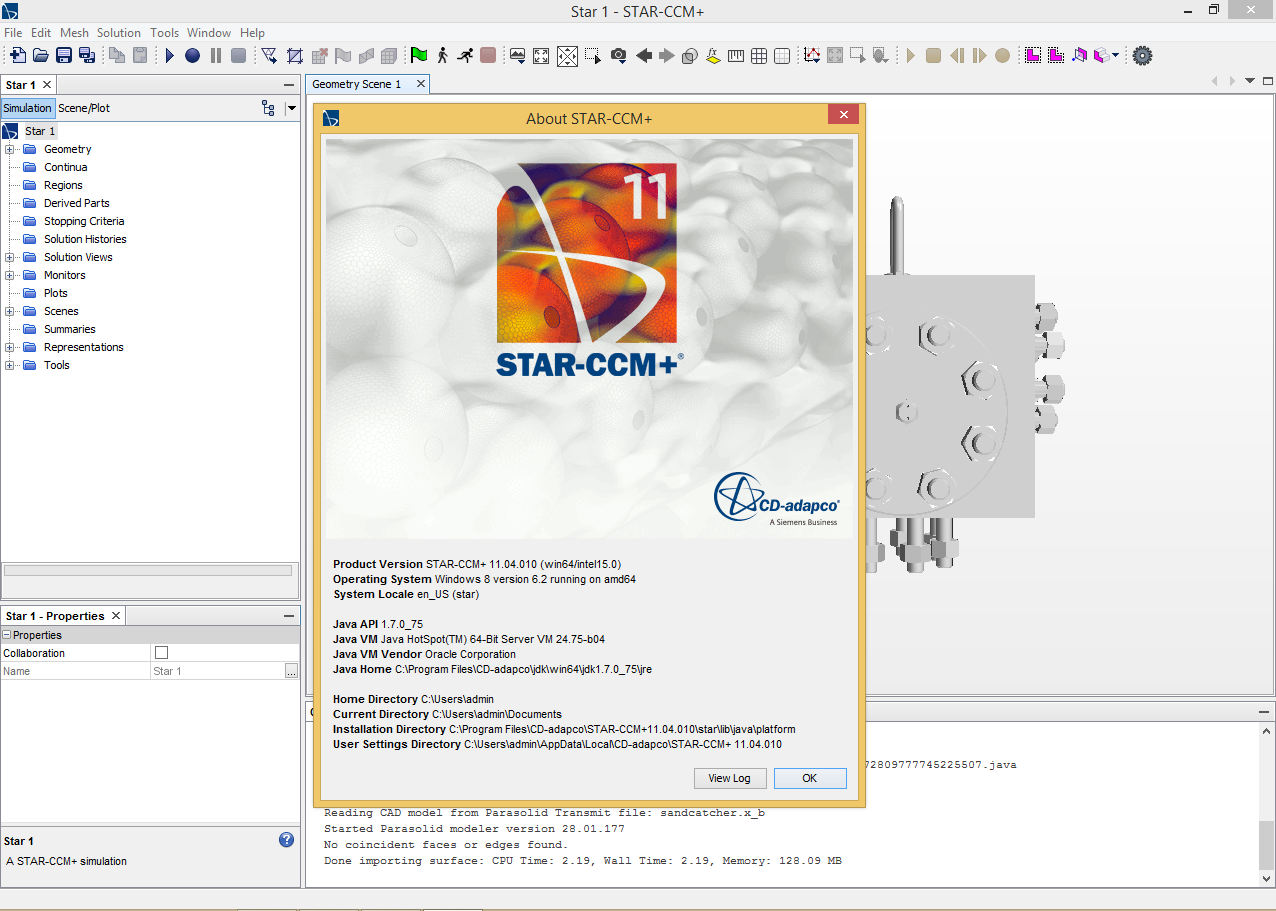Image resolution: width=1276 pixels, height=911 pixels.
Task: Click the Name value field 'Star 1'
Action: click(216, 671)
